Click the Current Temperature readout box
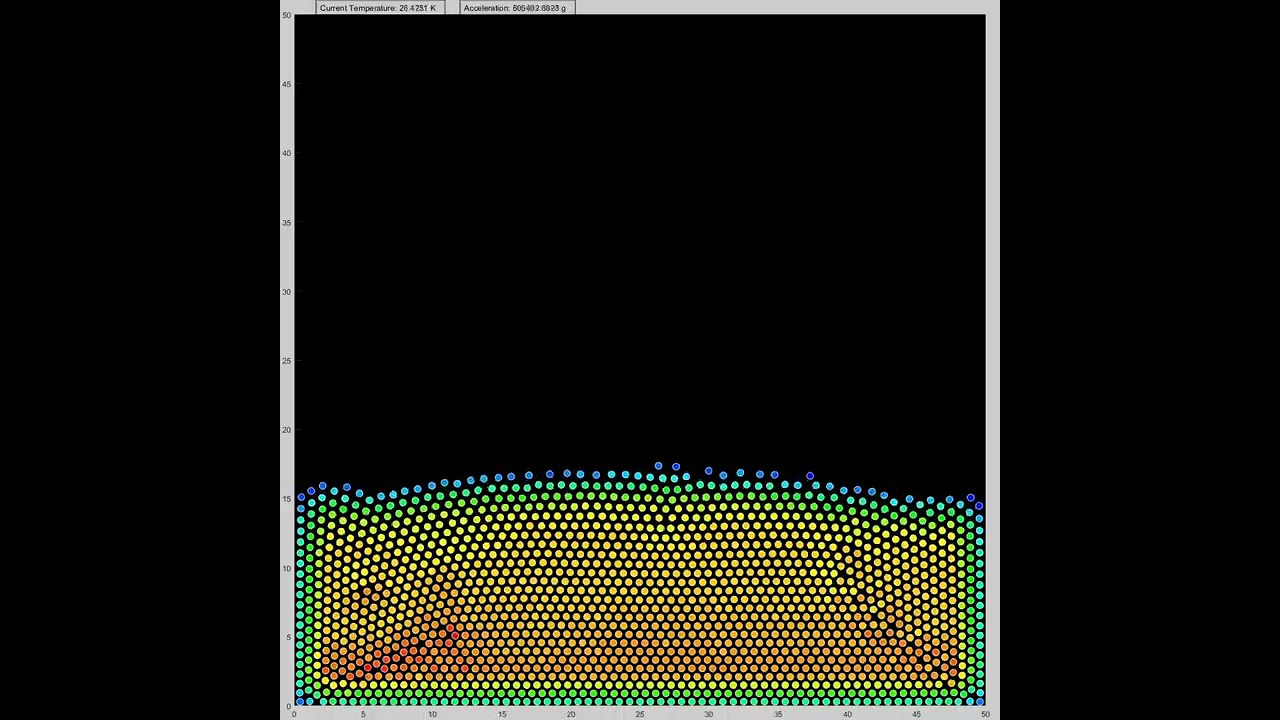This screenshot has width=1280, height=720. pos(378,8)
